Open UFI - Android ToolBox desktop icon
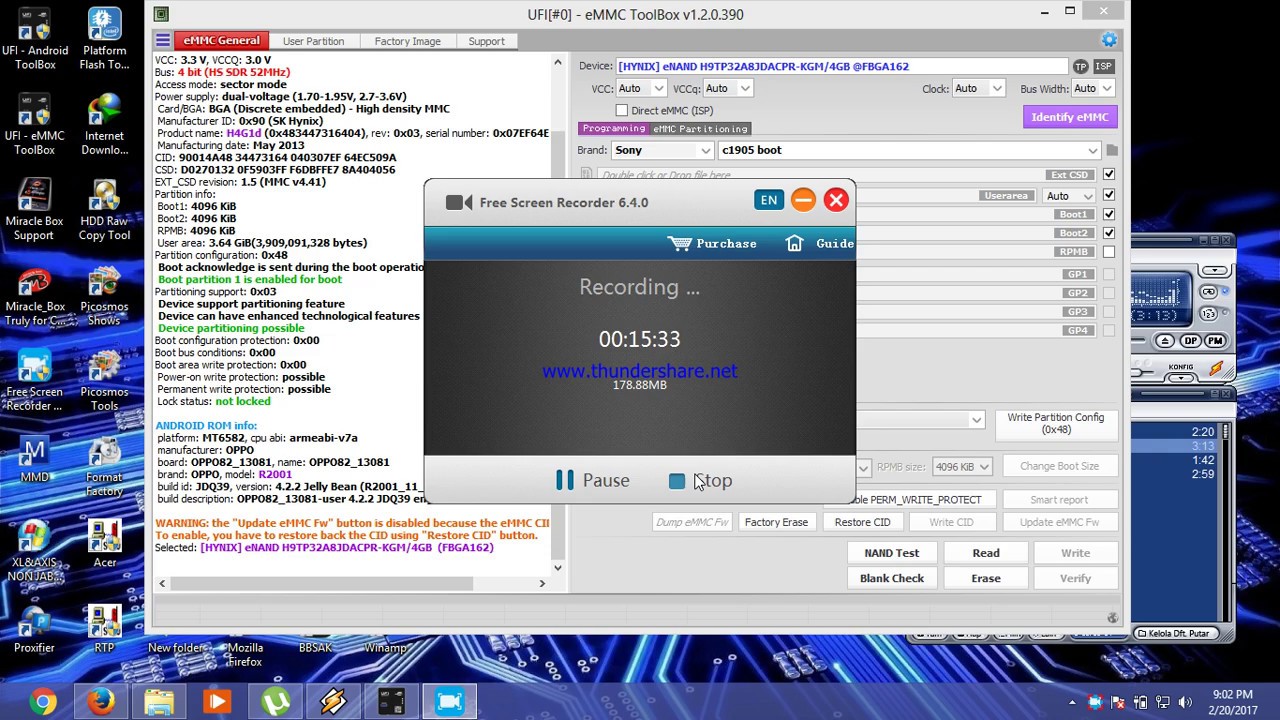 (x=35, y=40)
